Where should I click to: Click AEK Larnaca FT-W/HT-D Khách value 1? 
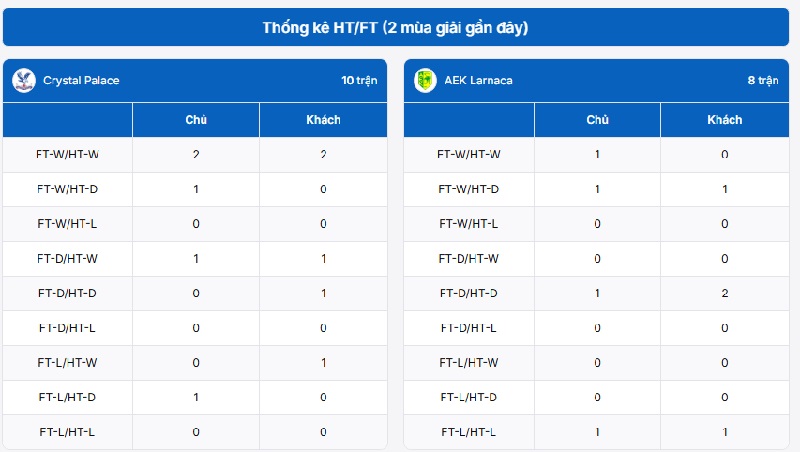pyautogui.click(x=724, y=189)
